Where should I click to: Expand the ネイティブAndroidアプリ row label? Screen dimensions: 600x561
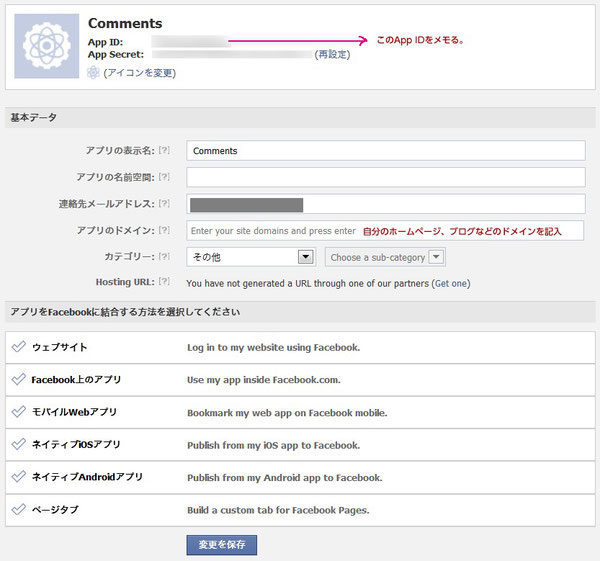pos(87,477)
